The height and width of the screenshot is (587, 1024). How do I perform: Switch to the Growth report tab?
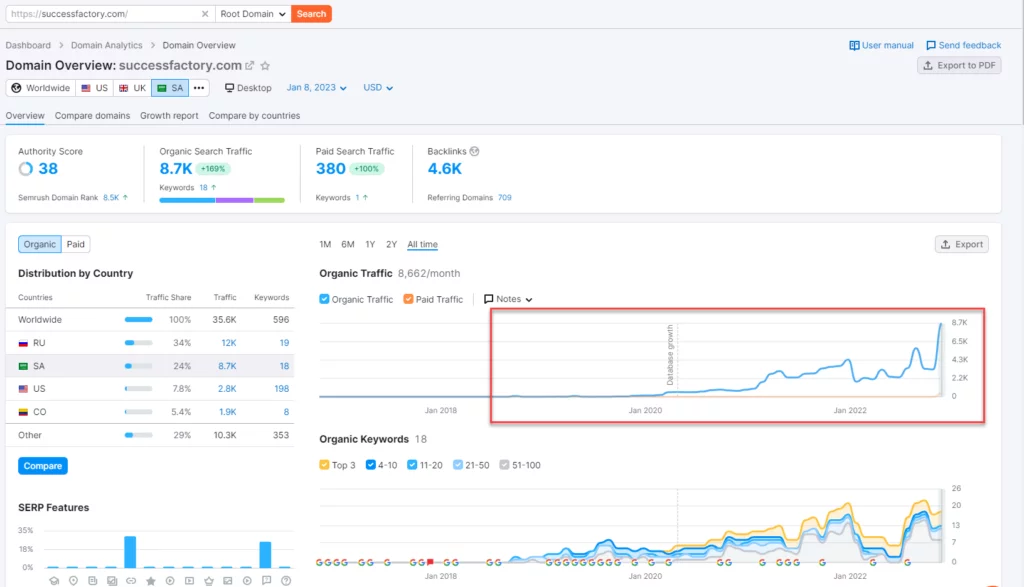click(x=169, y=116)
